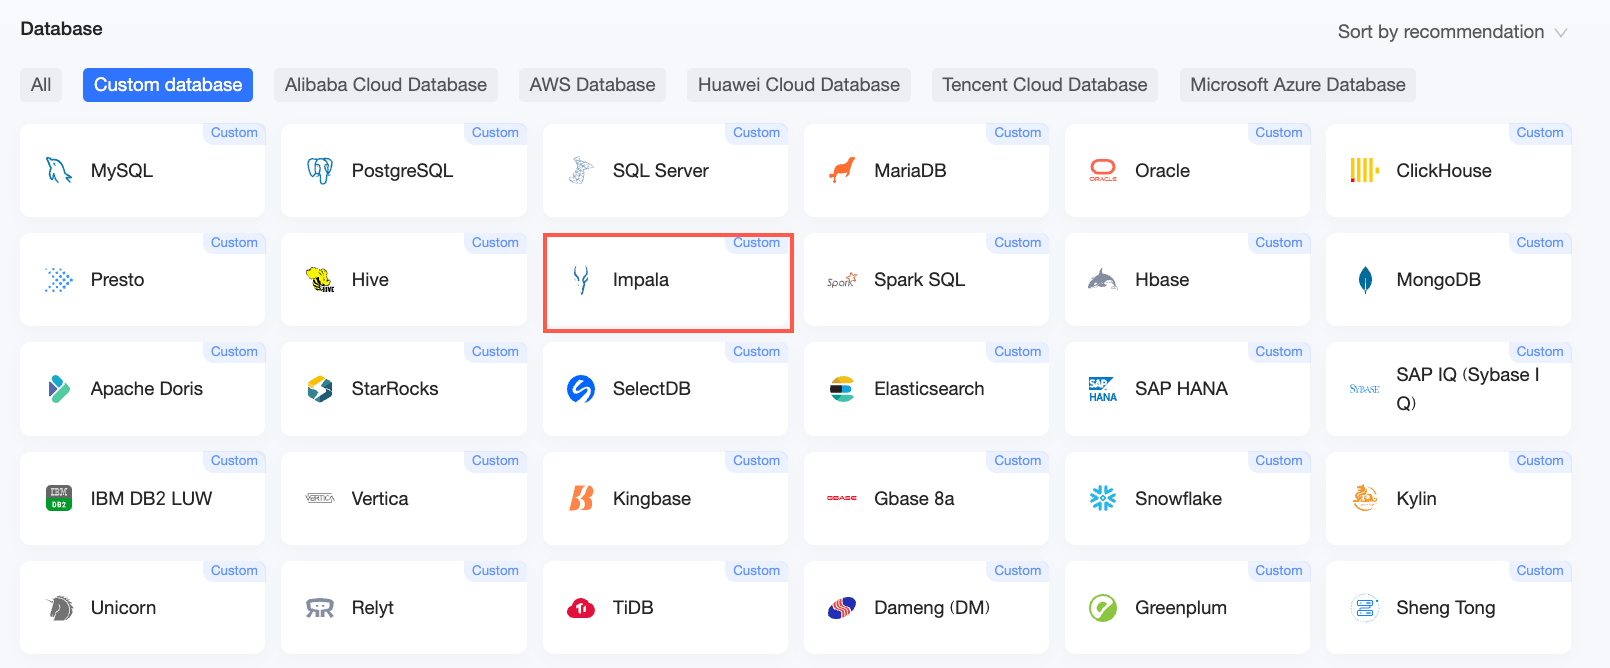Click the Spark SQL logo icon
1610x668 pixels.
pyautogui.click(x=842, y=281)
